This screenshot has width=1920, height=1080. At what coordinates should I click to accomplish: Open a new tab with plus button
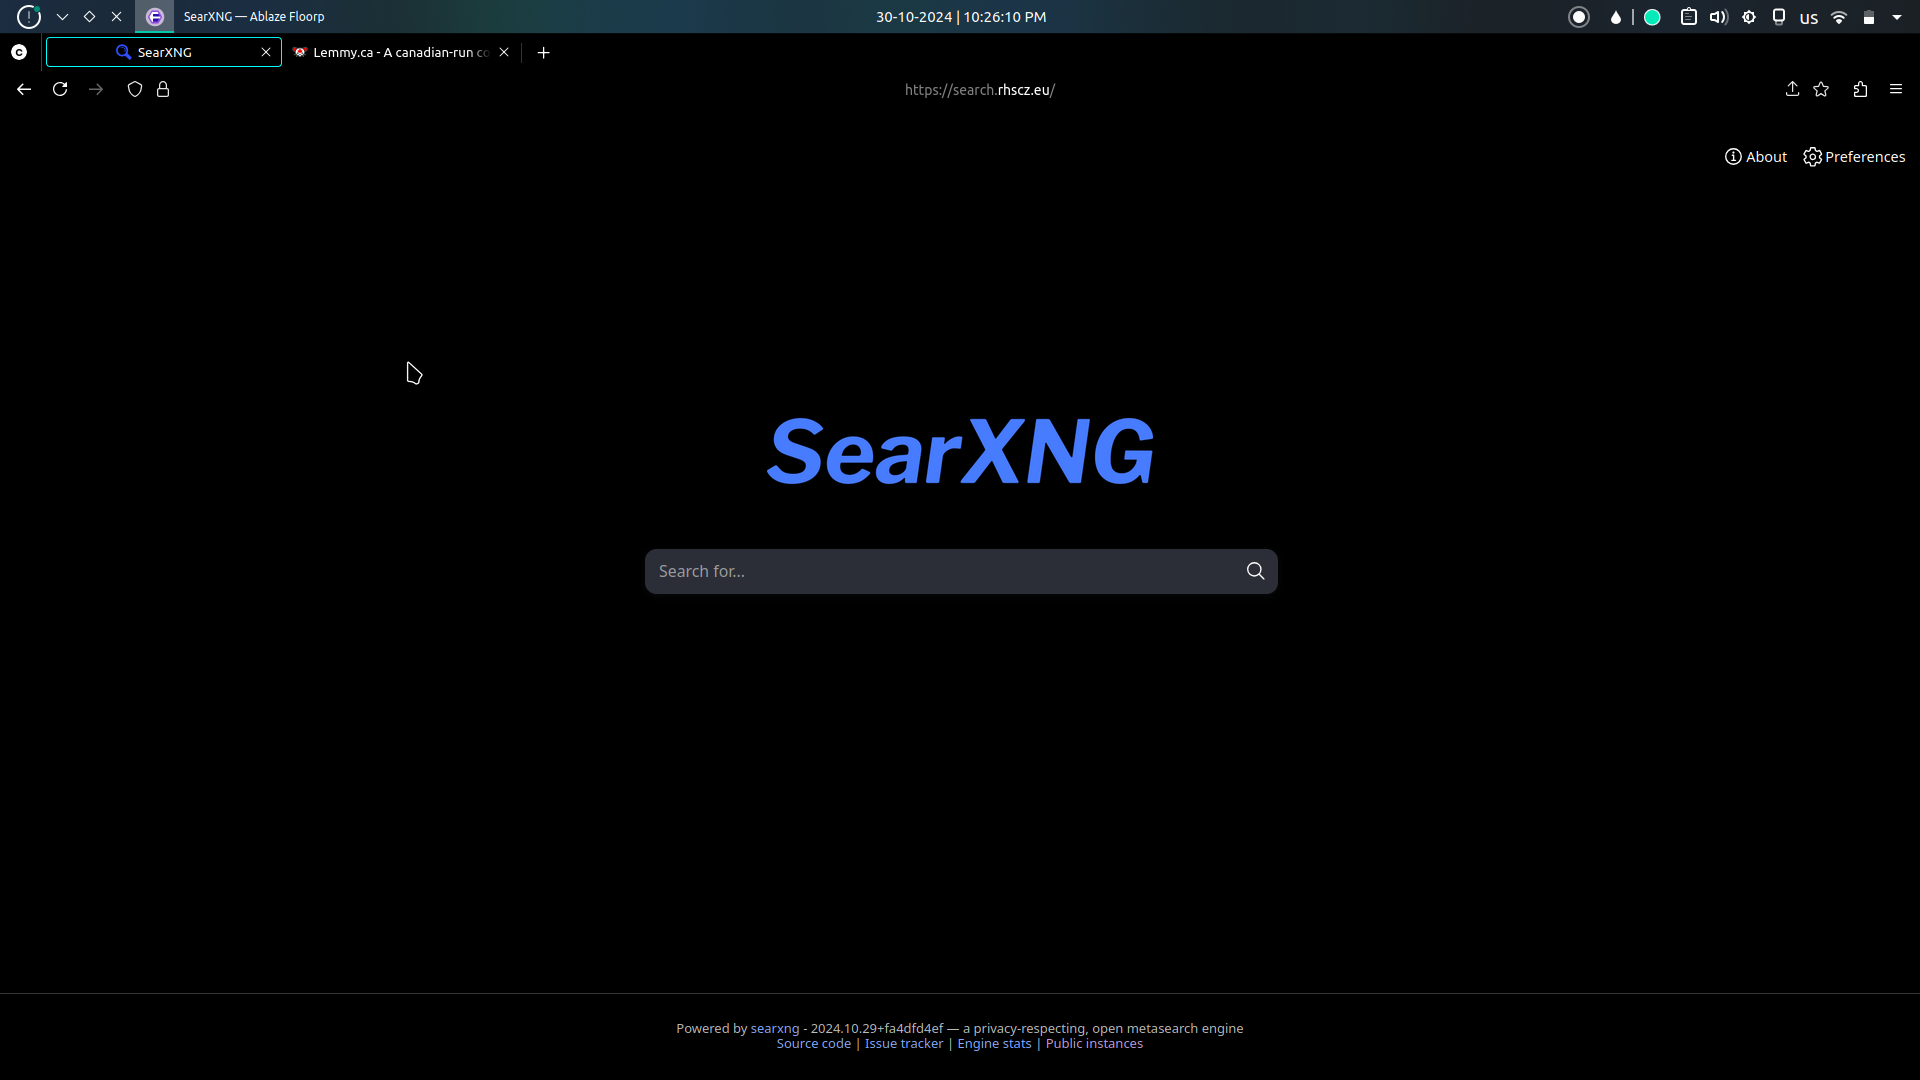pos(544,52)
